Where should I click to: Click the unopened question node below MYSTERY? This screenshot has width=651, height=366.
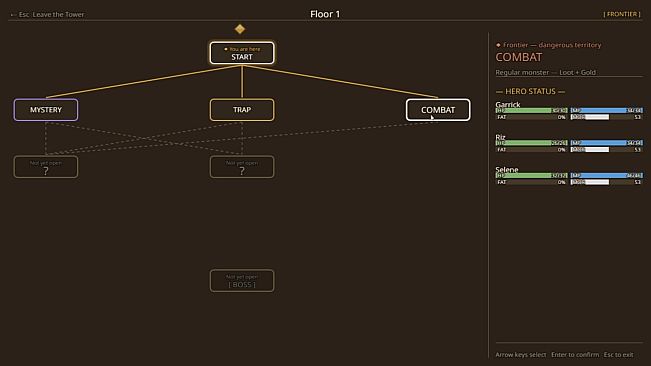46,167
